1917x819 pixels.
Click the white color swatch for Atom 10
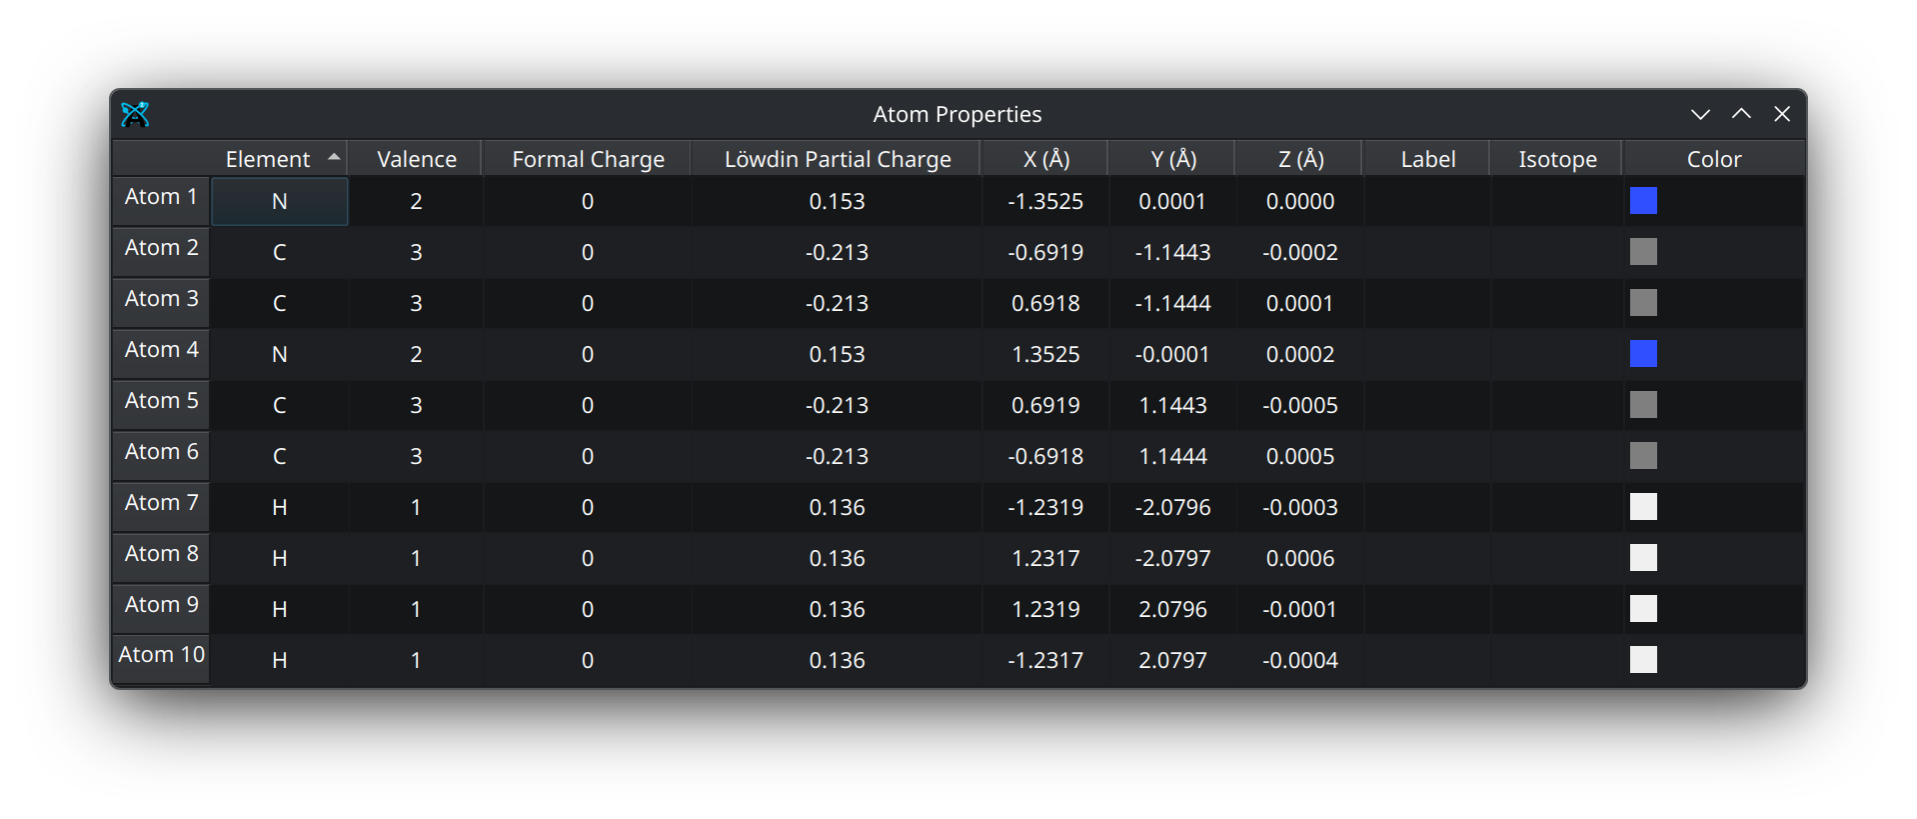1643,660
